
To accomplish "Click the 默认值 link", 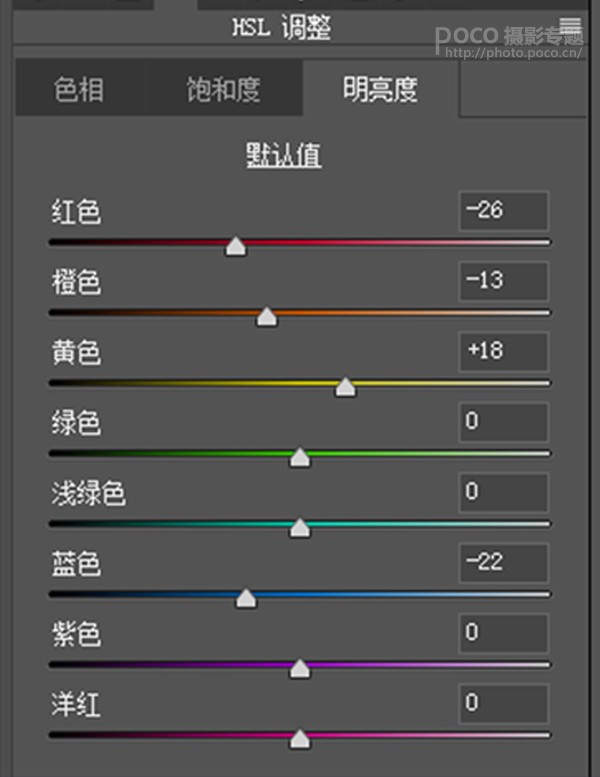I will pyautogui.click(x=284, y=156).
